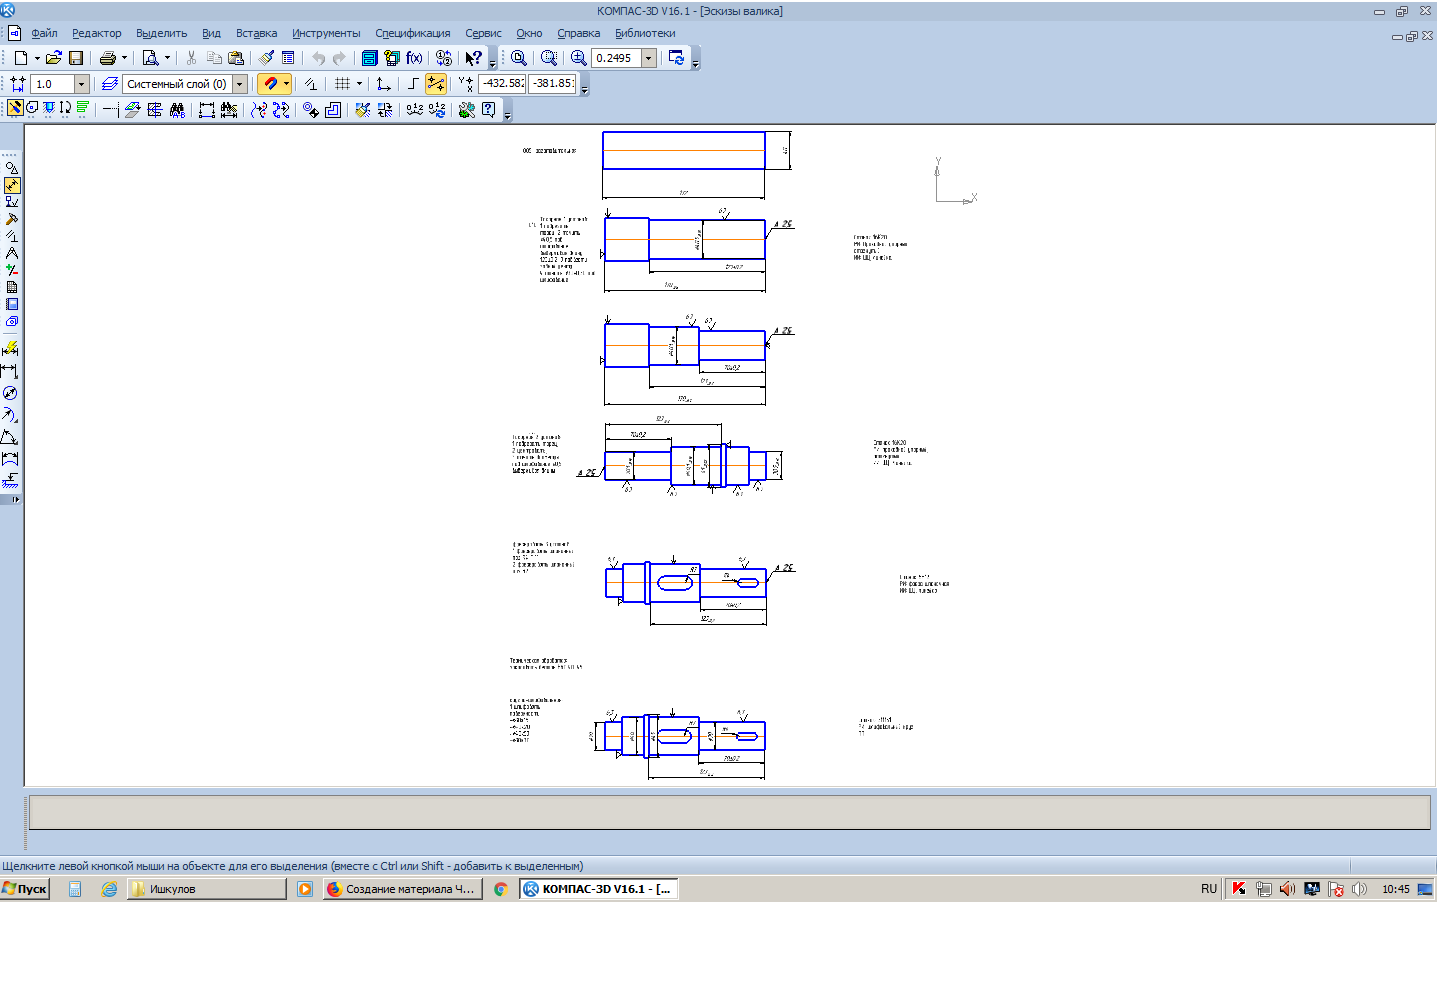Image resolution: width=1440 pixels, height=992 pixels.
Task: Toggle the highlighted Snaps magnet button
Action: coord(270,84)
